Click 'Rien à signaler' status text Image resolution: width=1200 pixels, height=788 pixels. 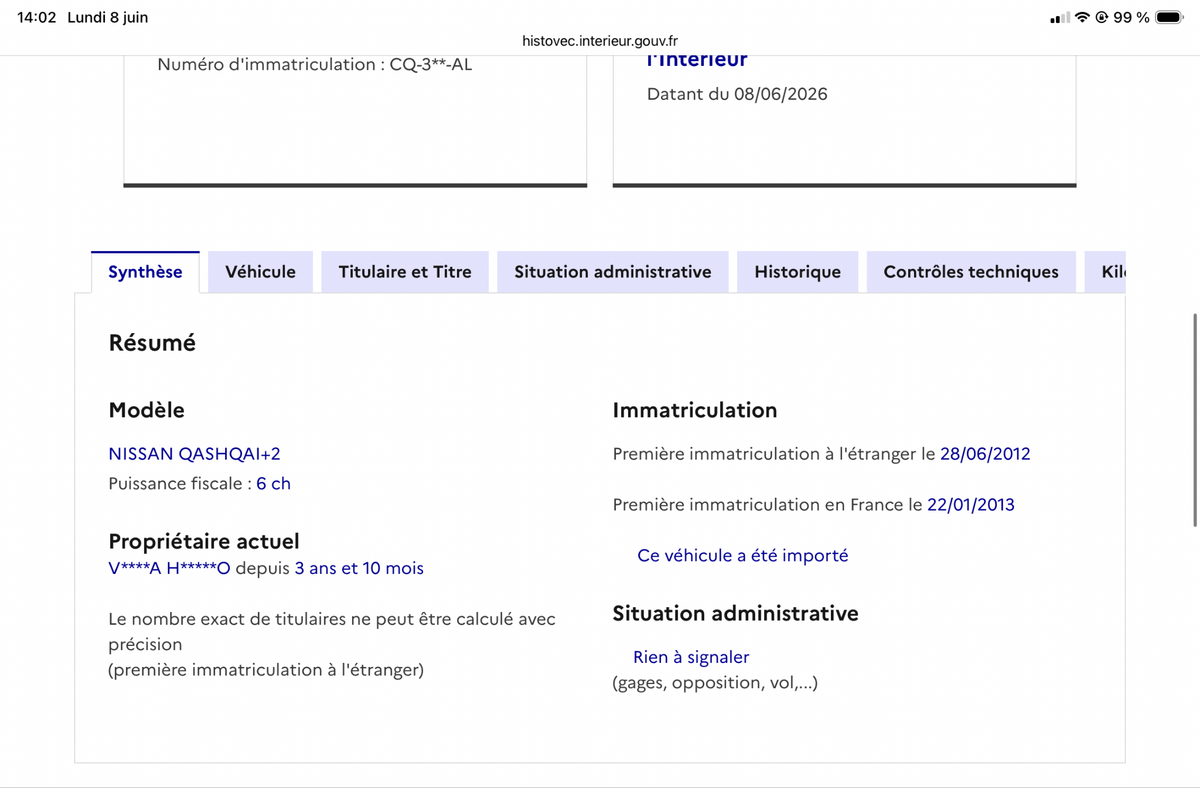click(691, 657)
